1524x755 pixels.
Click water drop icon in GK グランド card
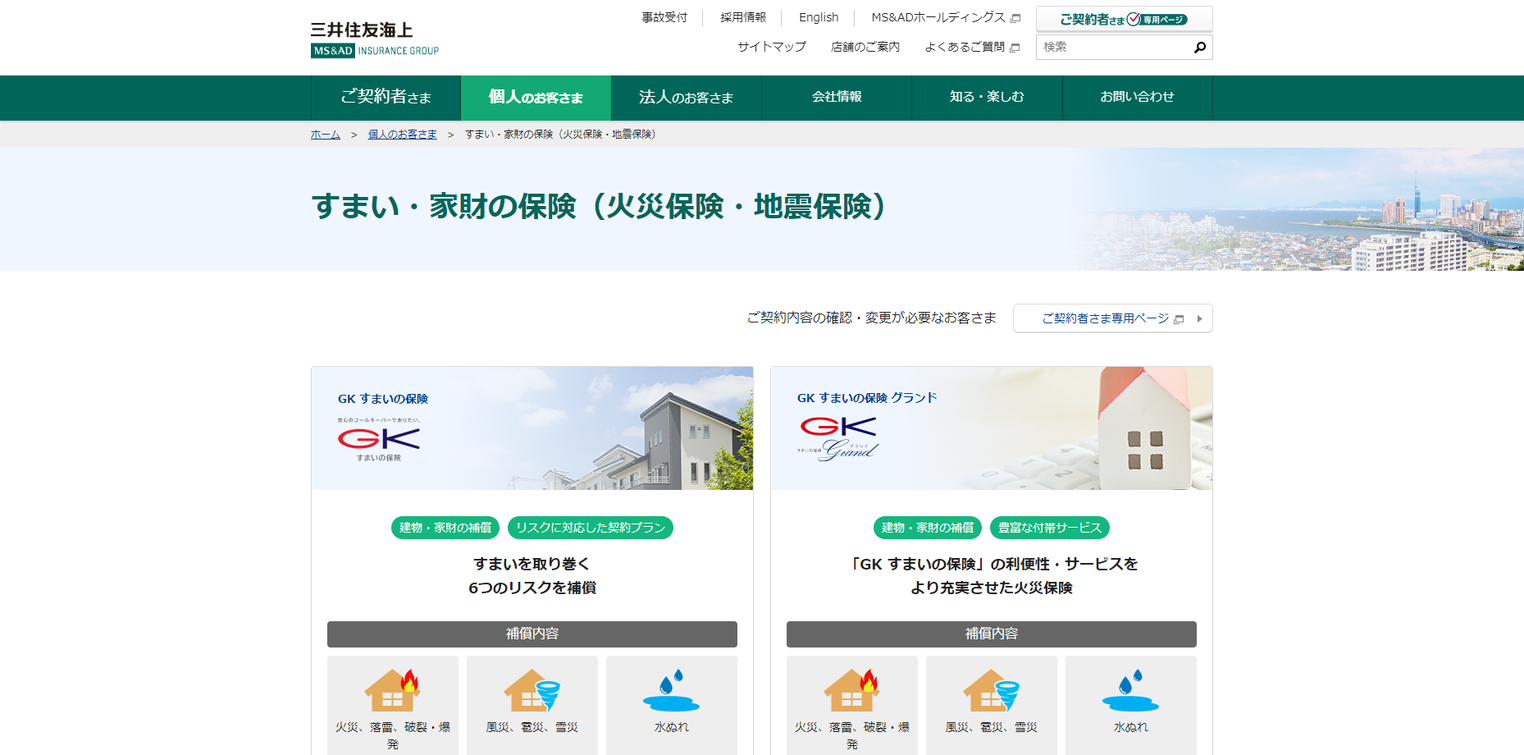point(1130,690)
